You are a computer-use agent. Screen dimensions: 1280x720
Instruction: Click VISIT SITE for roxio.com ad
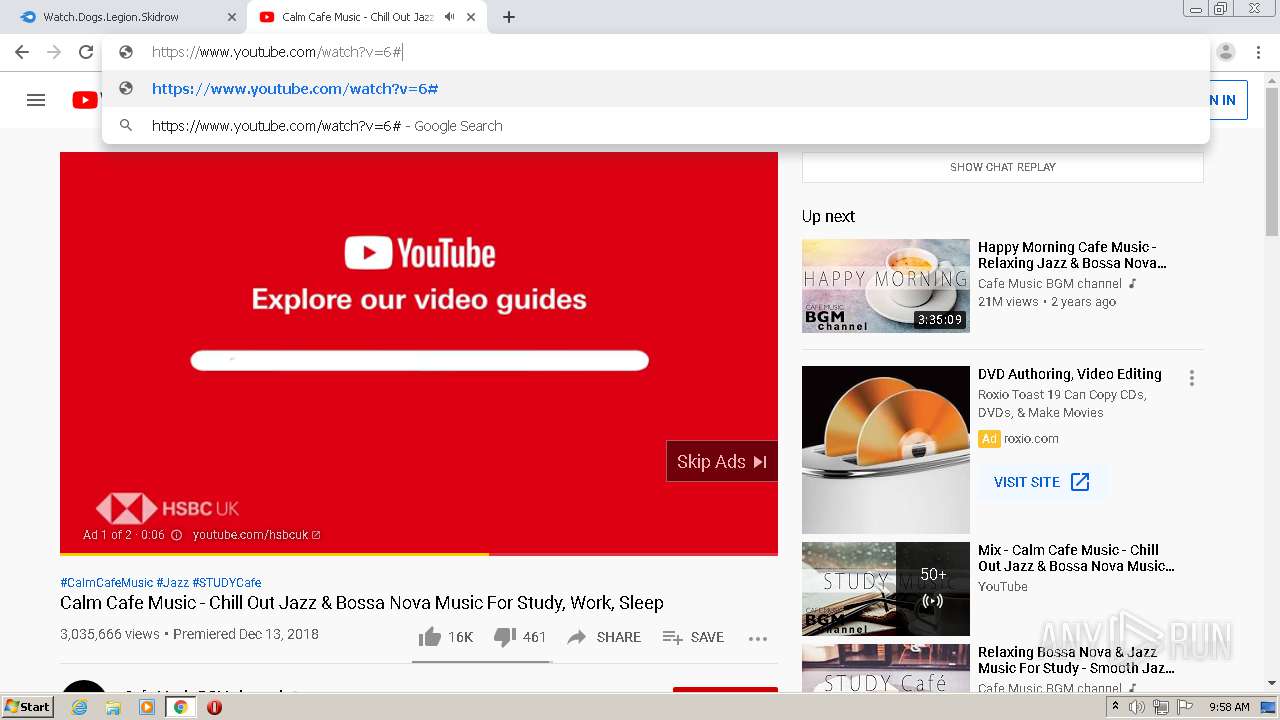pos(1042,482)
